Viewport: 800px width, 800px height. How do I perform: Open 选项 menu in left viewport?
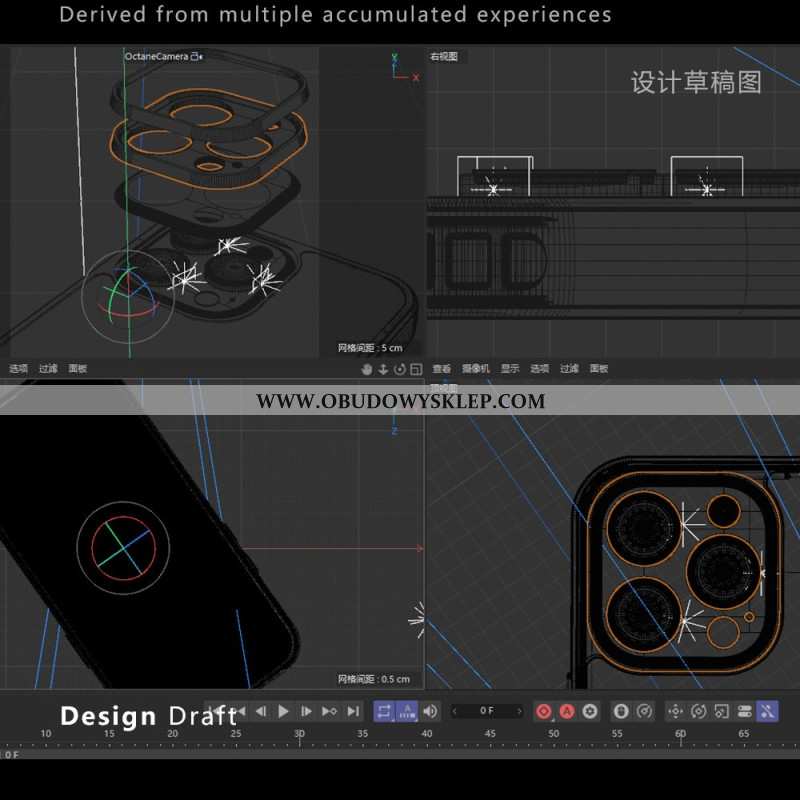(x=18, y=369)
